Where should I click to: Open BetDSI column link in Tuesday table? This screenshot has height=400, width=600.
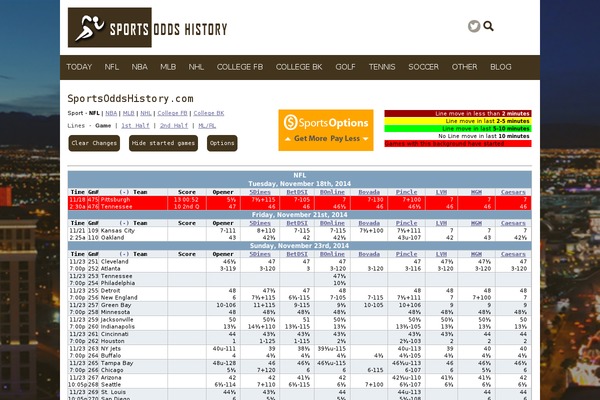click(297, 192)
